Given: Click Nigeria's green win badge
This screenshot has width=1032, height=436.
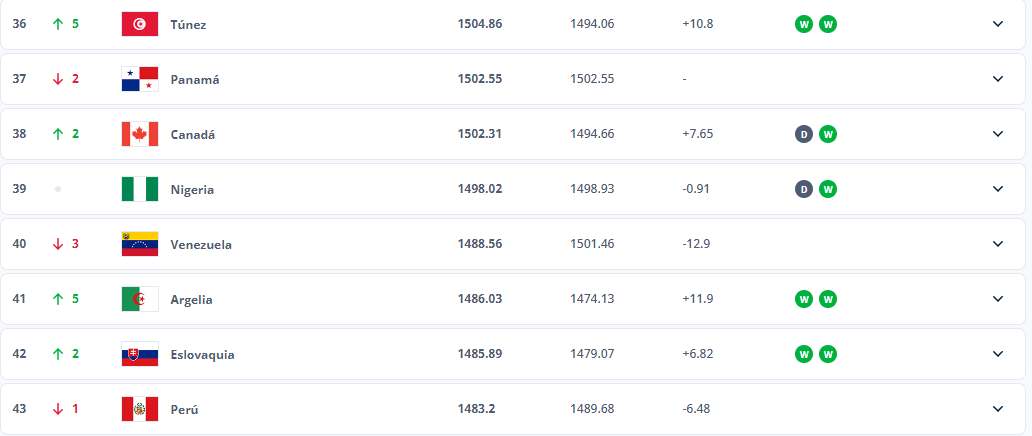Looking at the screenshot, I should point(828,190).
